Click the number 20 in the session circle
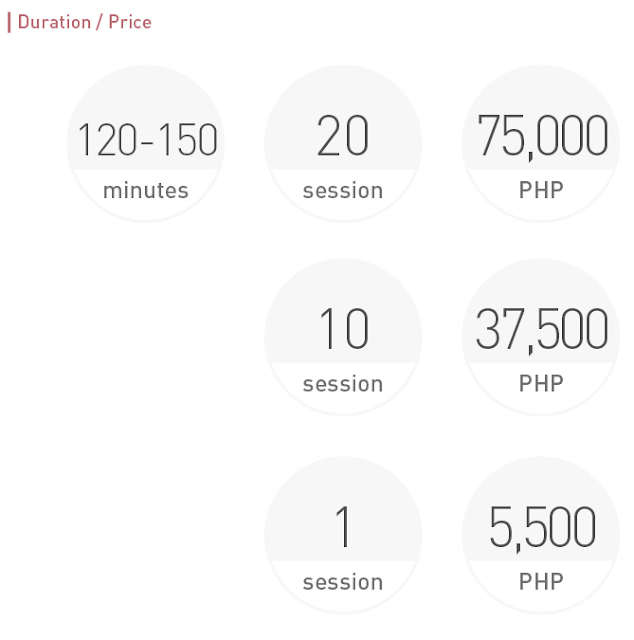Image resolution: width=634 pixels, height=640 pixels. (343, 137)
